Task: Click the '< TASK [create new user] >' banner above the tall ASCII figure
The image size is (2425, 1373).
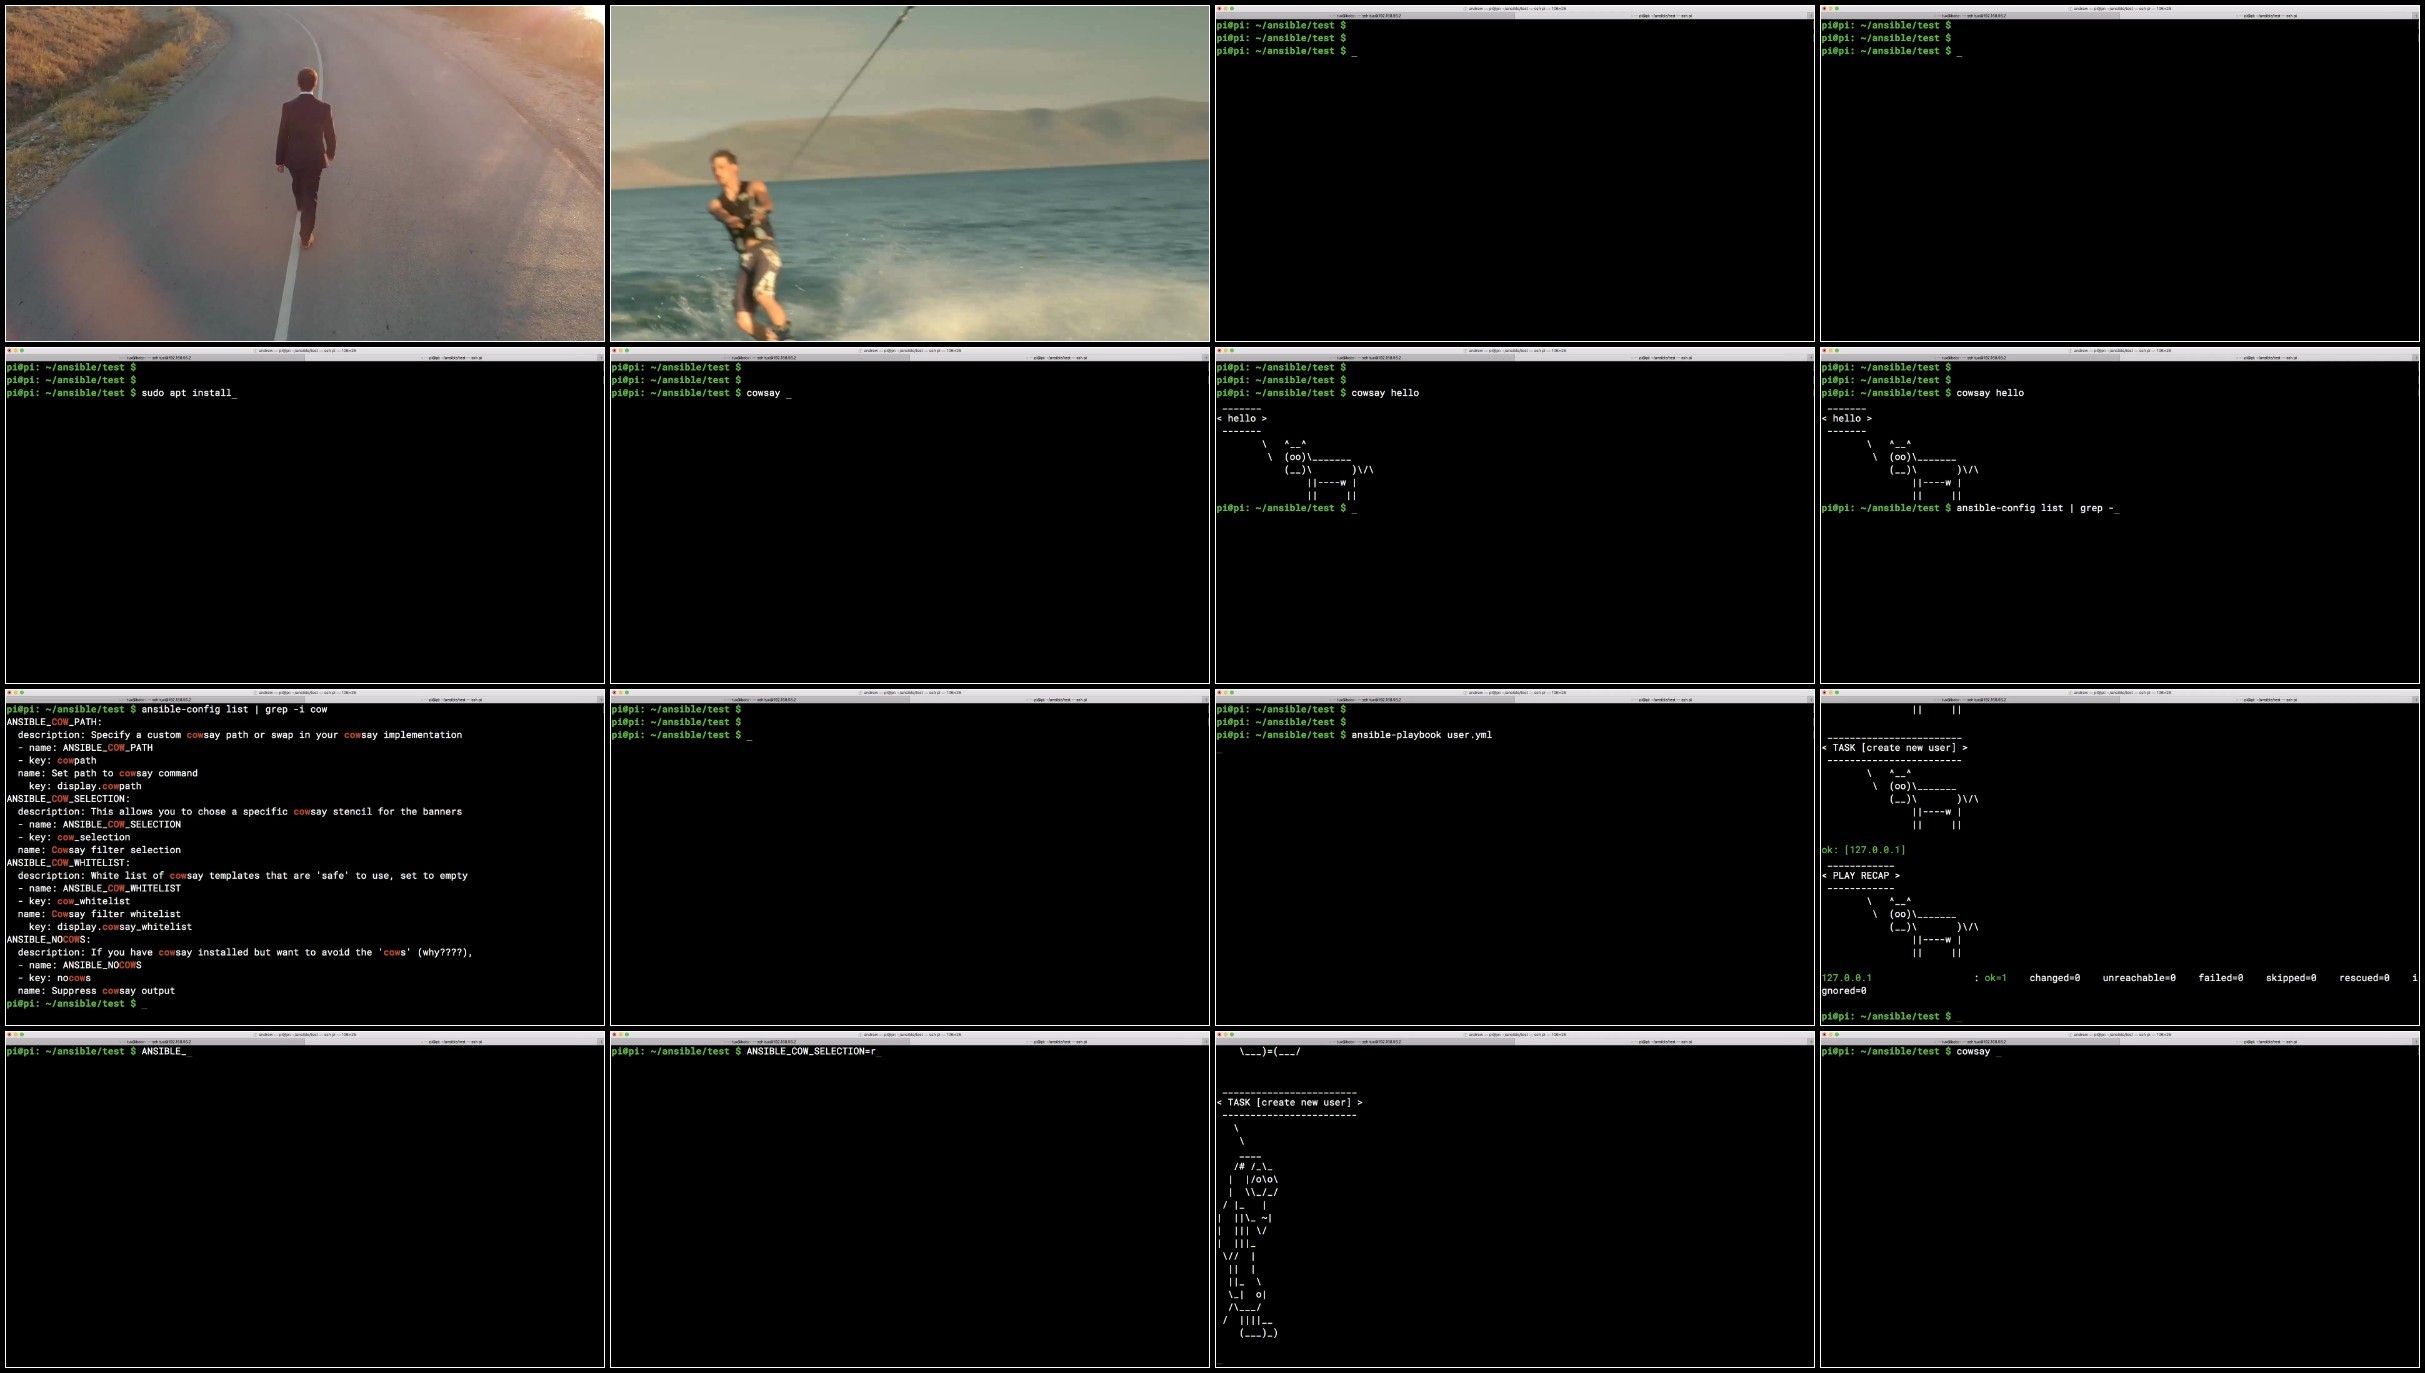Action: click(x=1289, y=1102)
